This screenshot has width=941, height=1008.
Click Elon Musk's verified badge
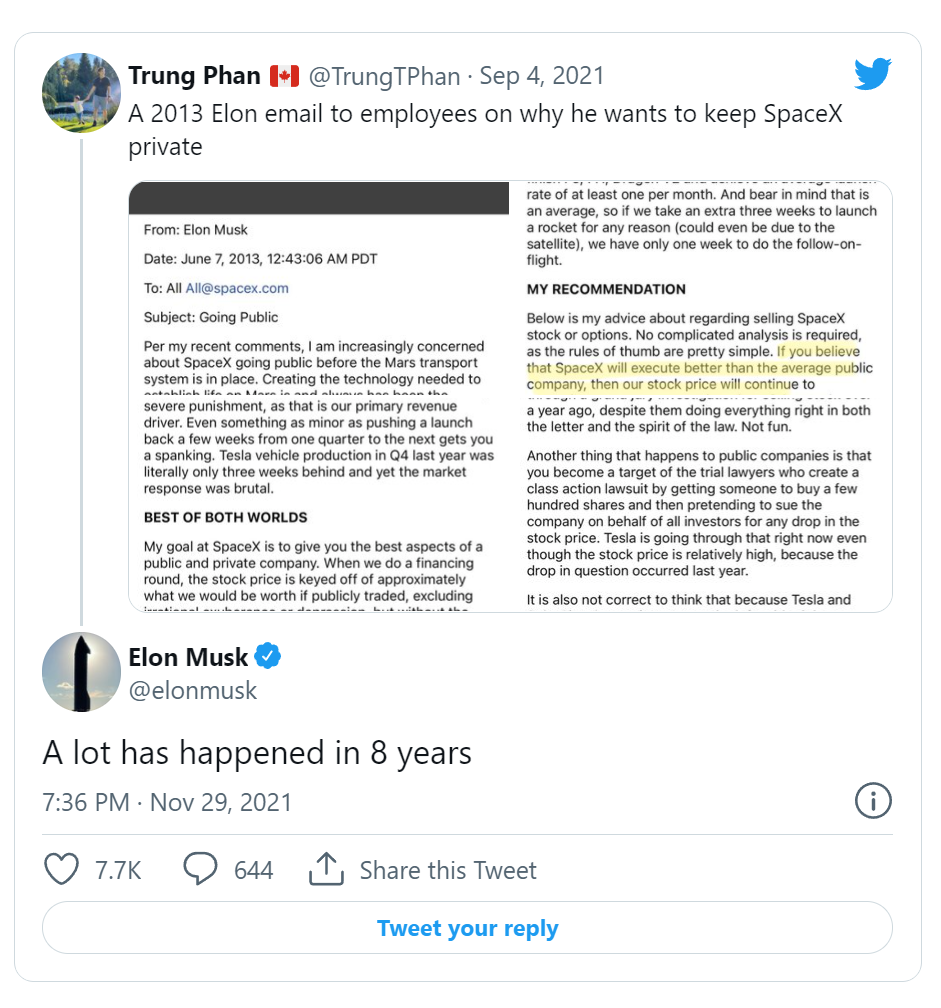[x=268, y=657]
